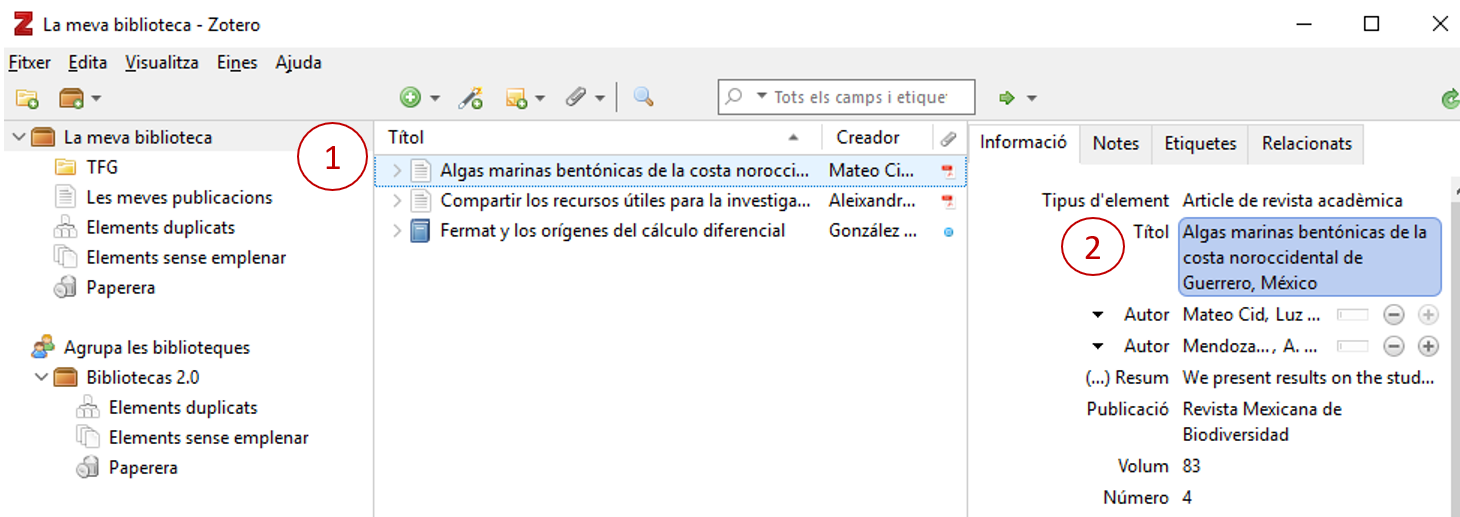Open the Visualitza menu
1460x517 pixels.
pos(162,62)
